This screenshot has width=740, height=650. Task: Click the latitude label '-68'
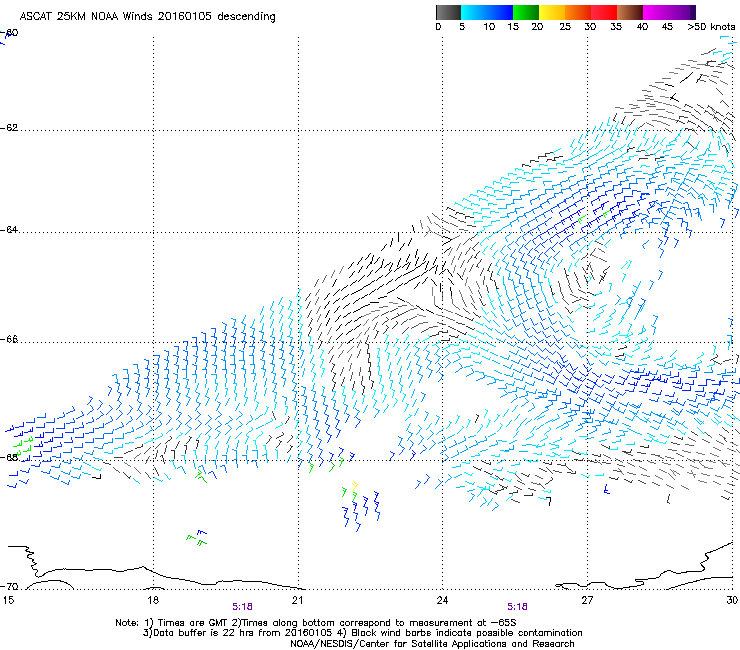pos(9,457)
